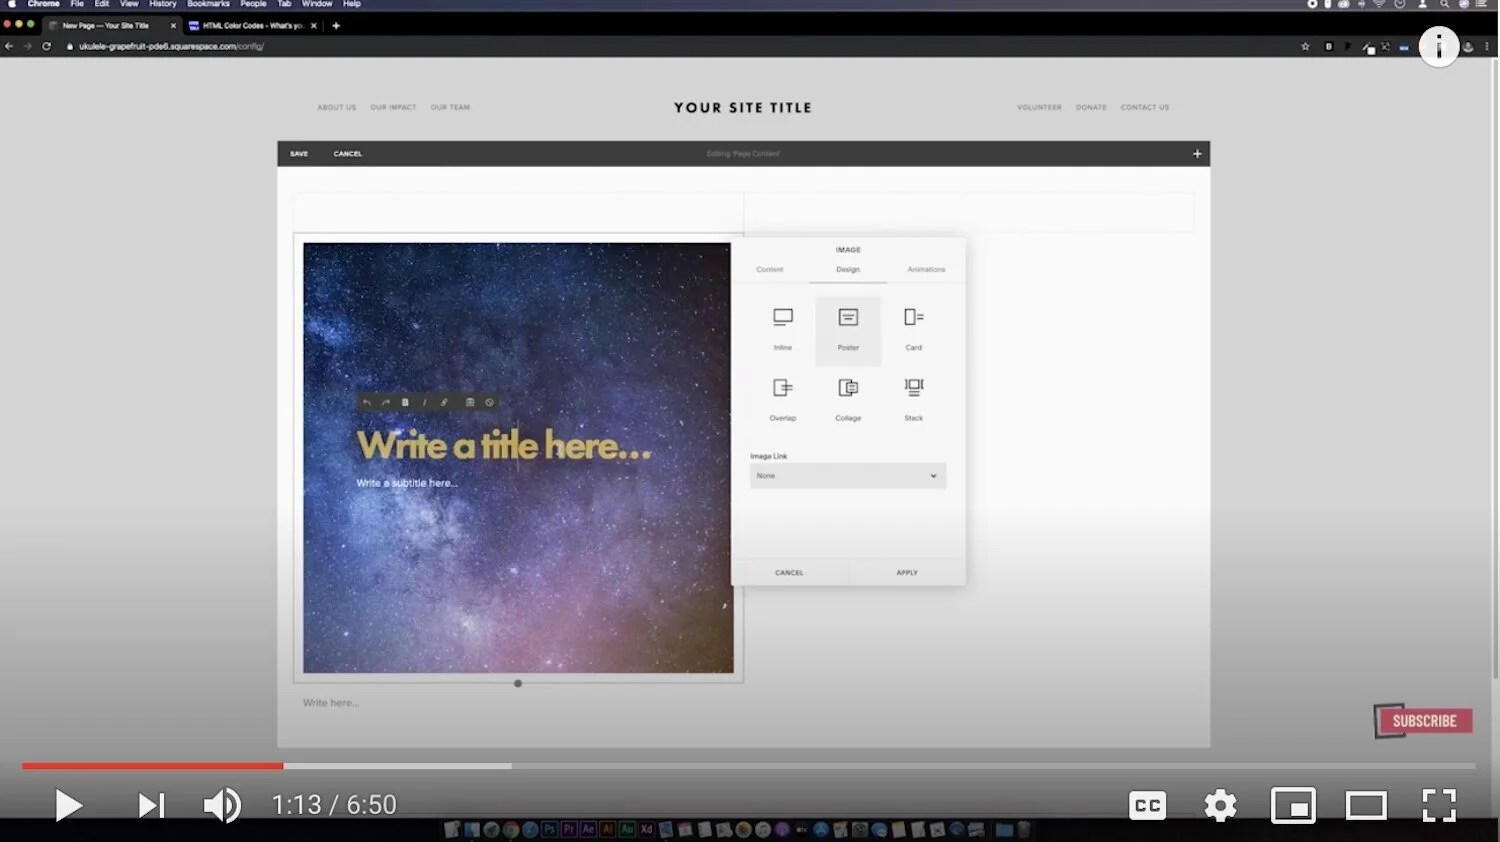Select the Overlap image layout
Viewport: 1500px width, 842px height.
(781, 396)
